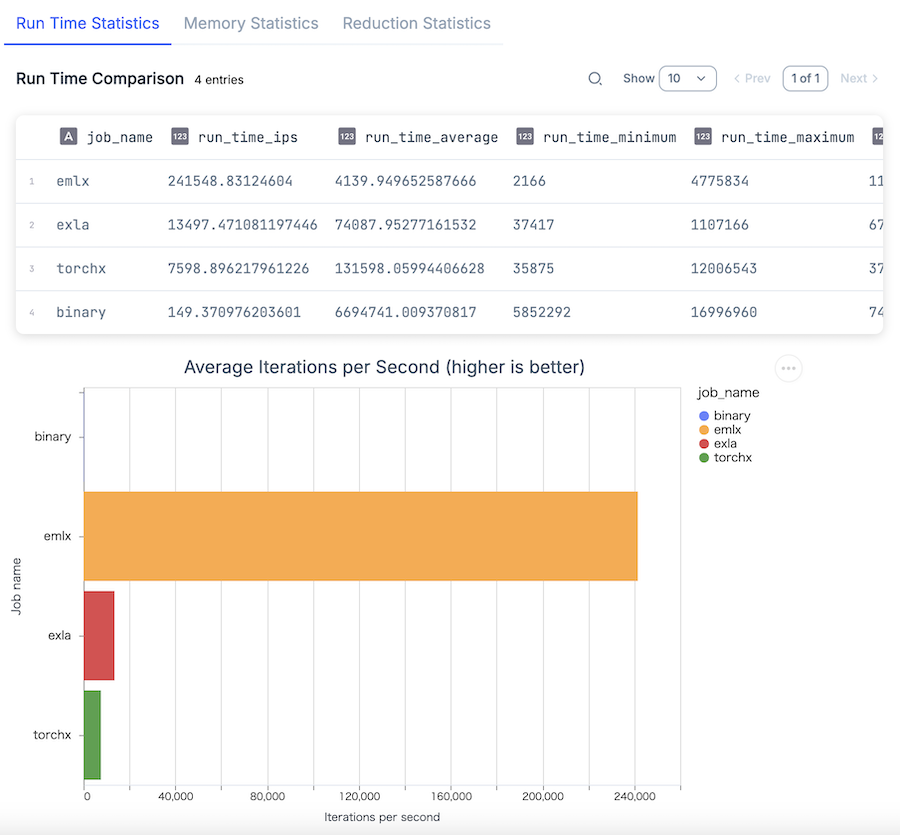Open the Show 10 rows dropdown
The width and height of the screenshot is (900, 835).
point(688,79)
